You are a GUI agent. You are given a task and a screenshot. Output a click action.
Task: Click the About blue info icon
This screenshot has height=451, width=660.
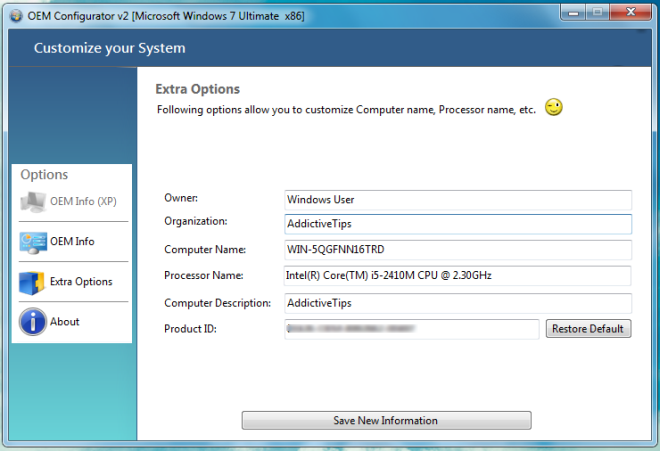32,322
